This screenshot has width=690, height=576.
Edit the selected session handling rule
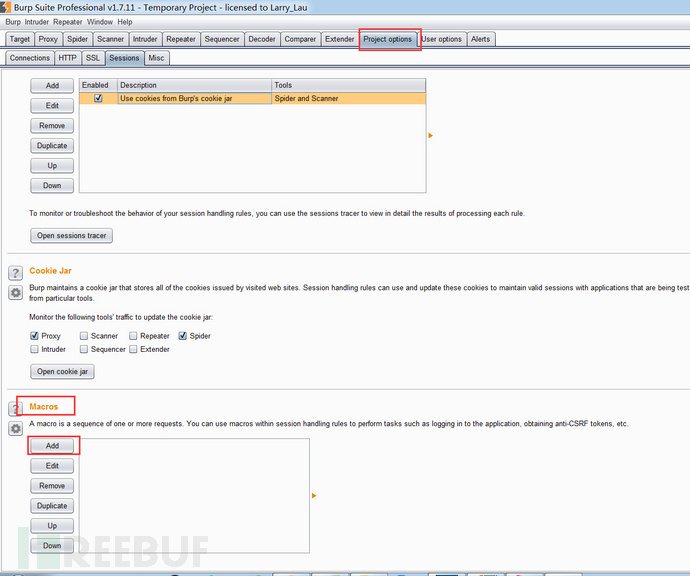pyautogui.click(x=52, y=106)
